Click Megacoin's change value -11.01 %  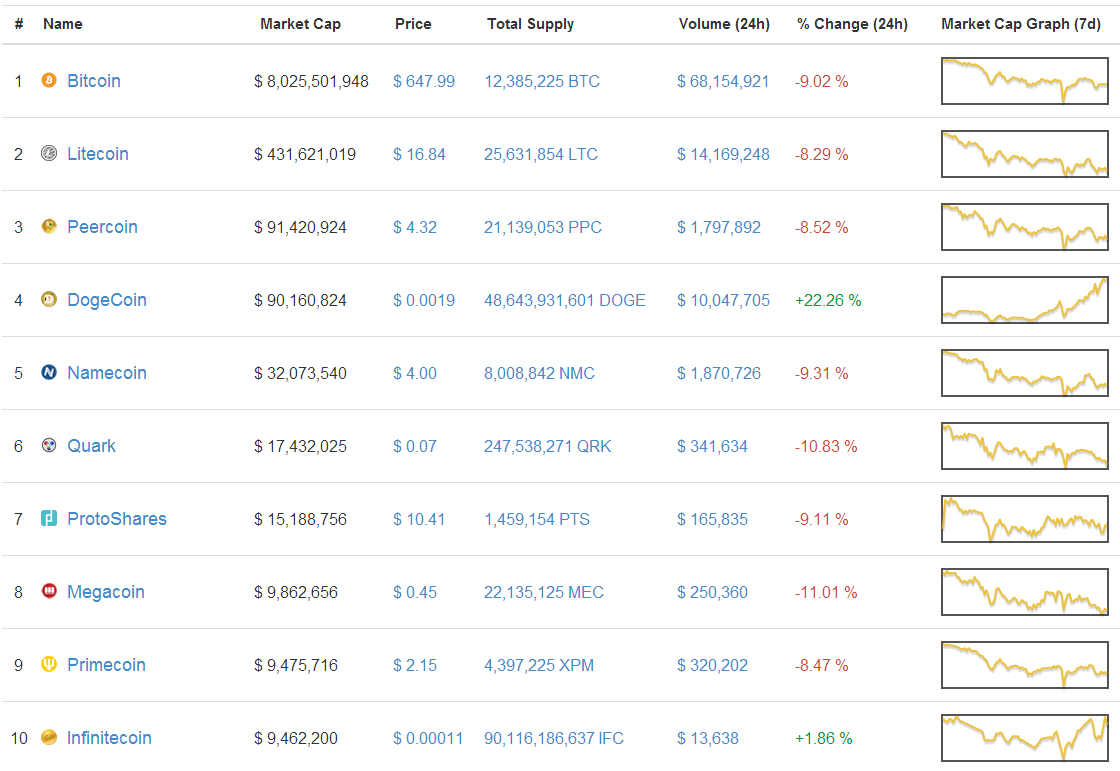tap(826, 592)
